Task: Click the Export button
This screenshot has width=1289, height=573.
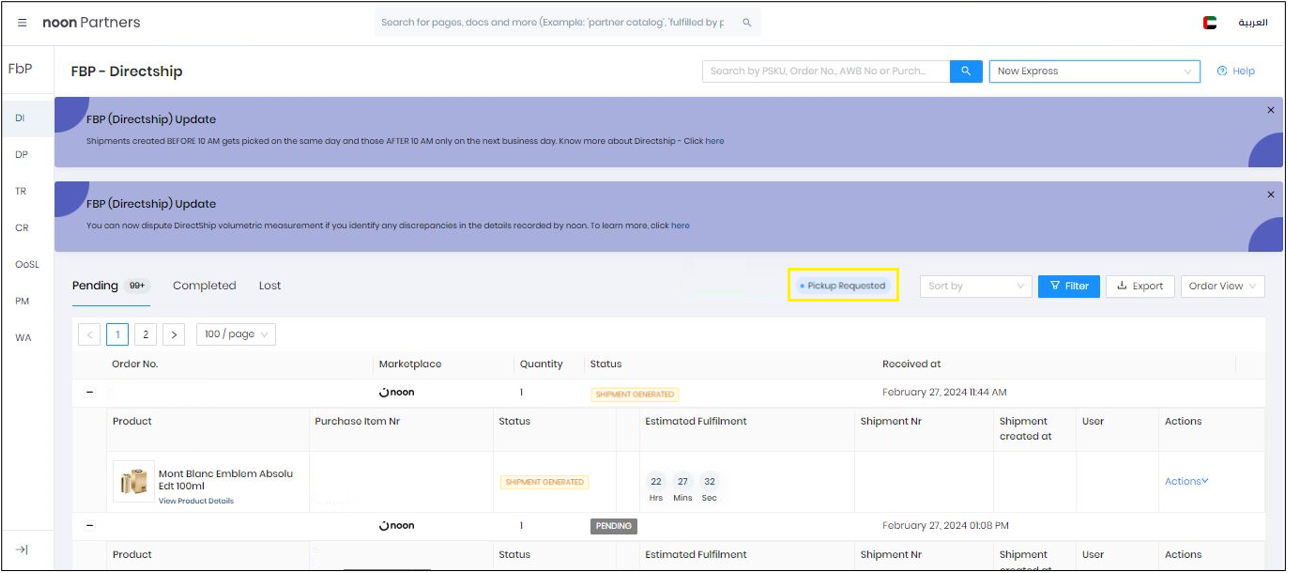Action: (1140, 286)
